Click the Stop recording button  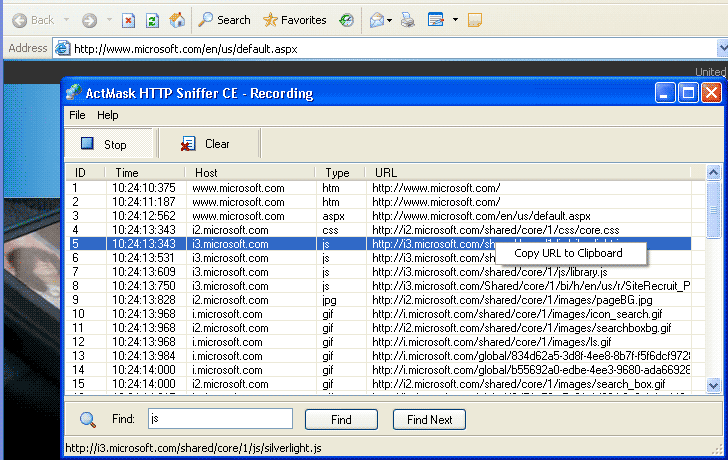click(109, 144)
